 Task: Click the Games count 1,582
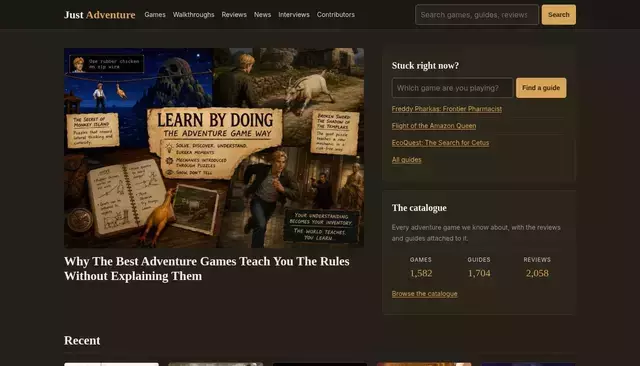click(x=421, y=273)
